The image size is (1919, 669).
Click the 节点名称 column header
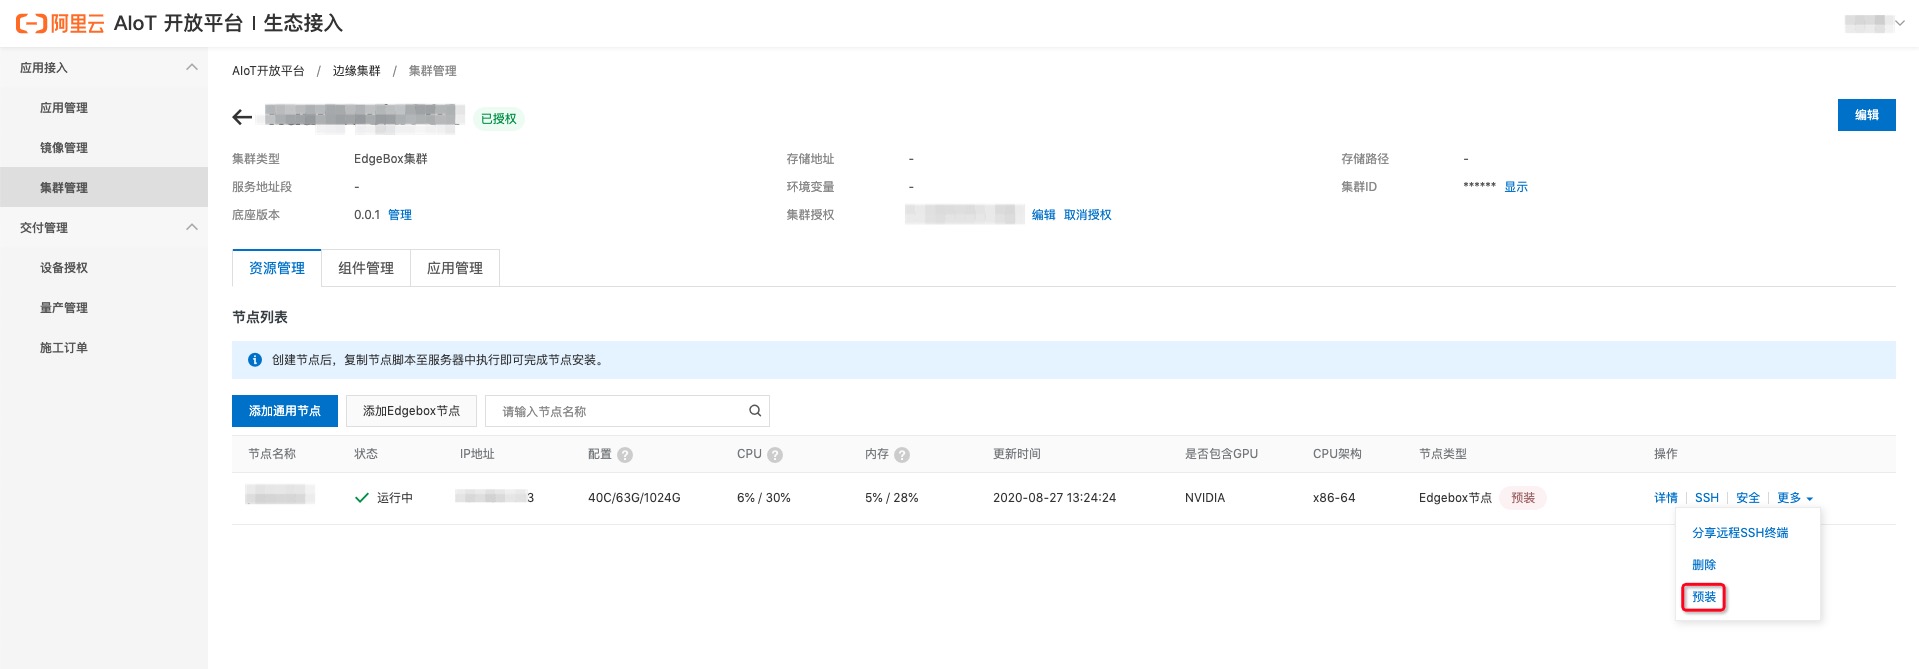tap(272, 454)
